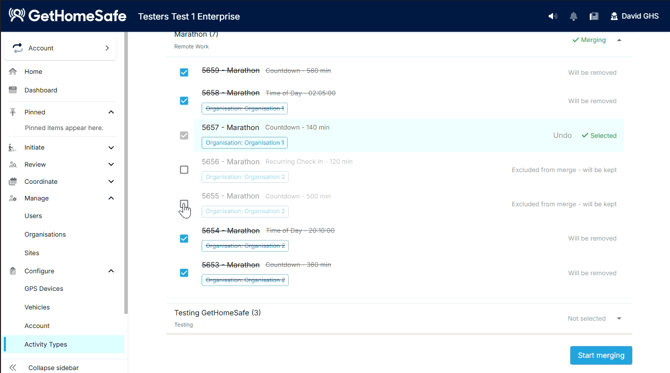Click the Collapse sidebar double-arrow icon
Screen dimensions: 670x373
pos(13,367)
